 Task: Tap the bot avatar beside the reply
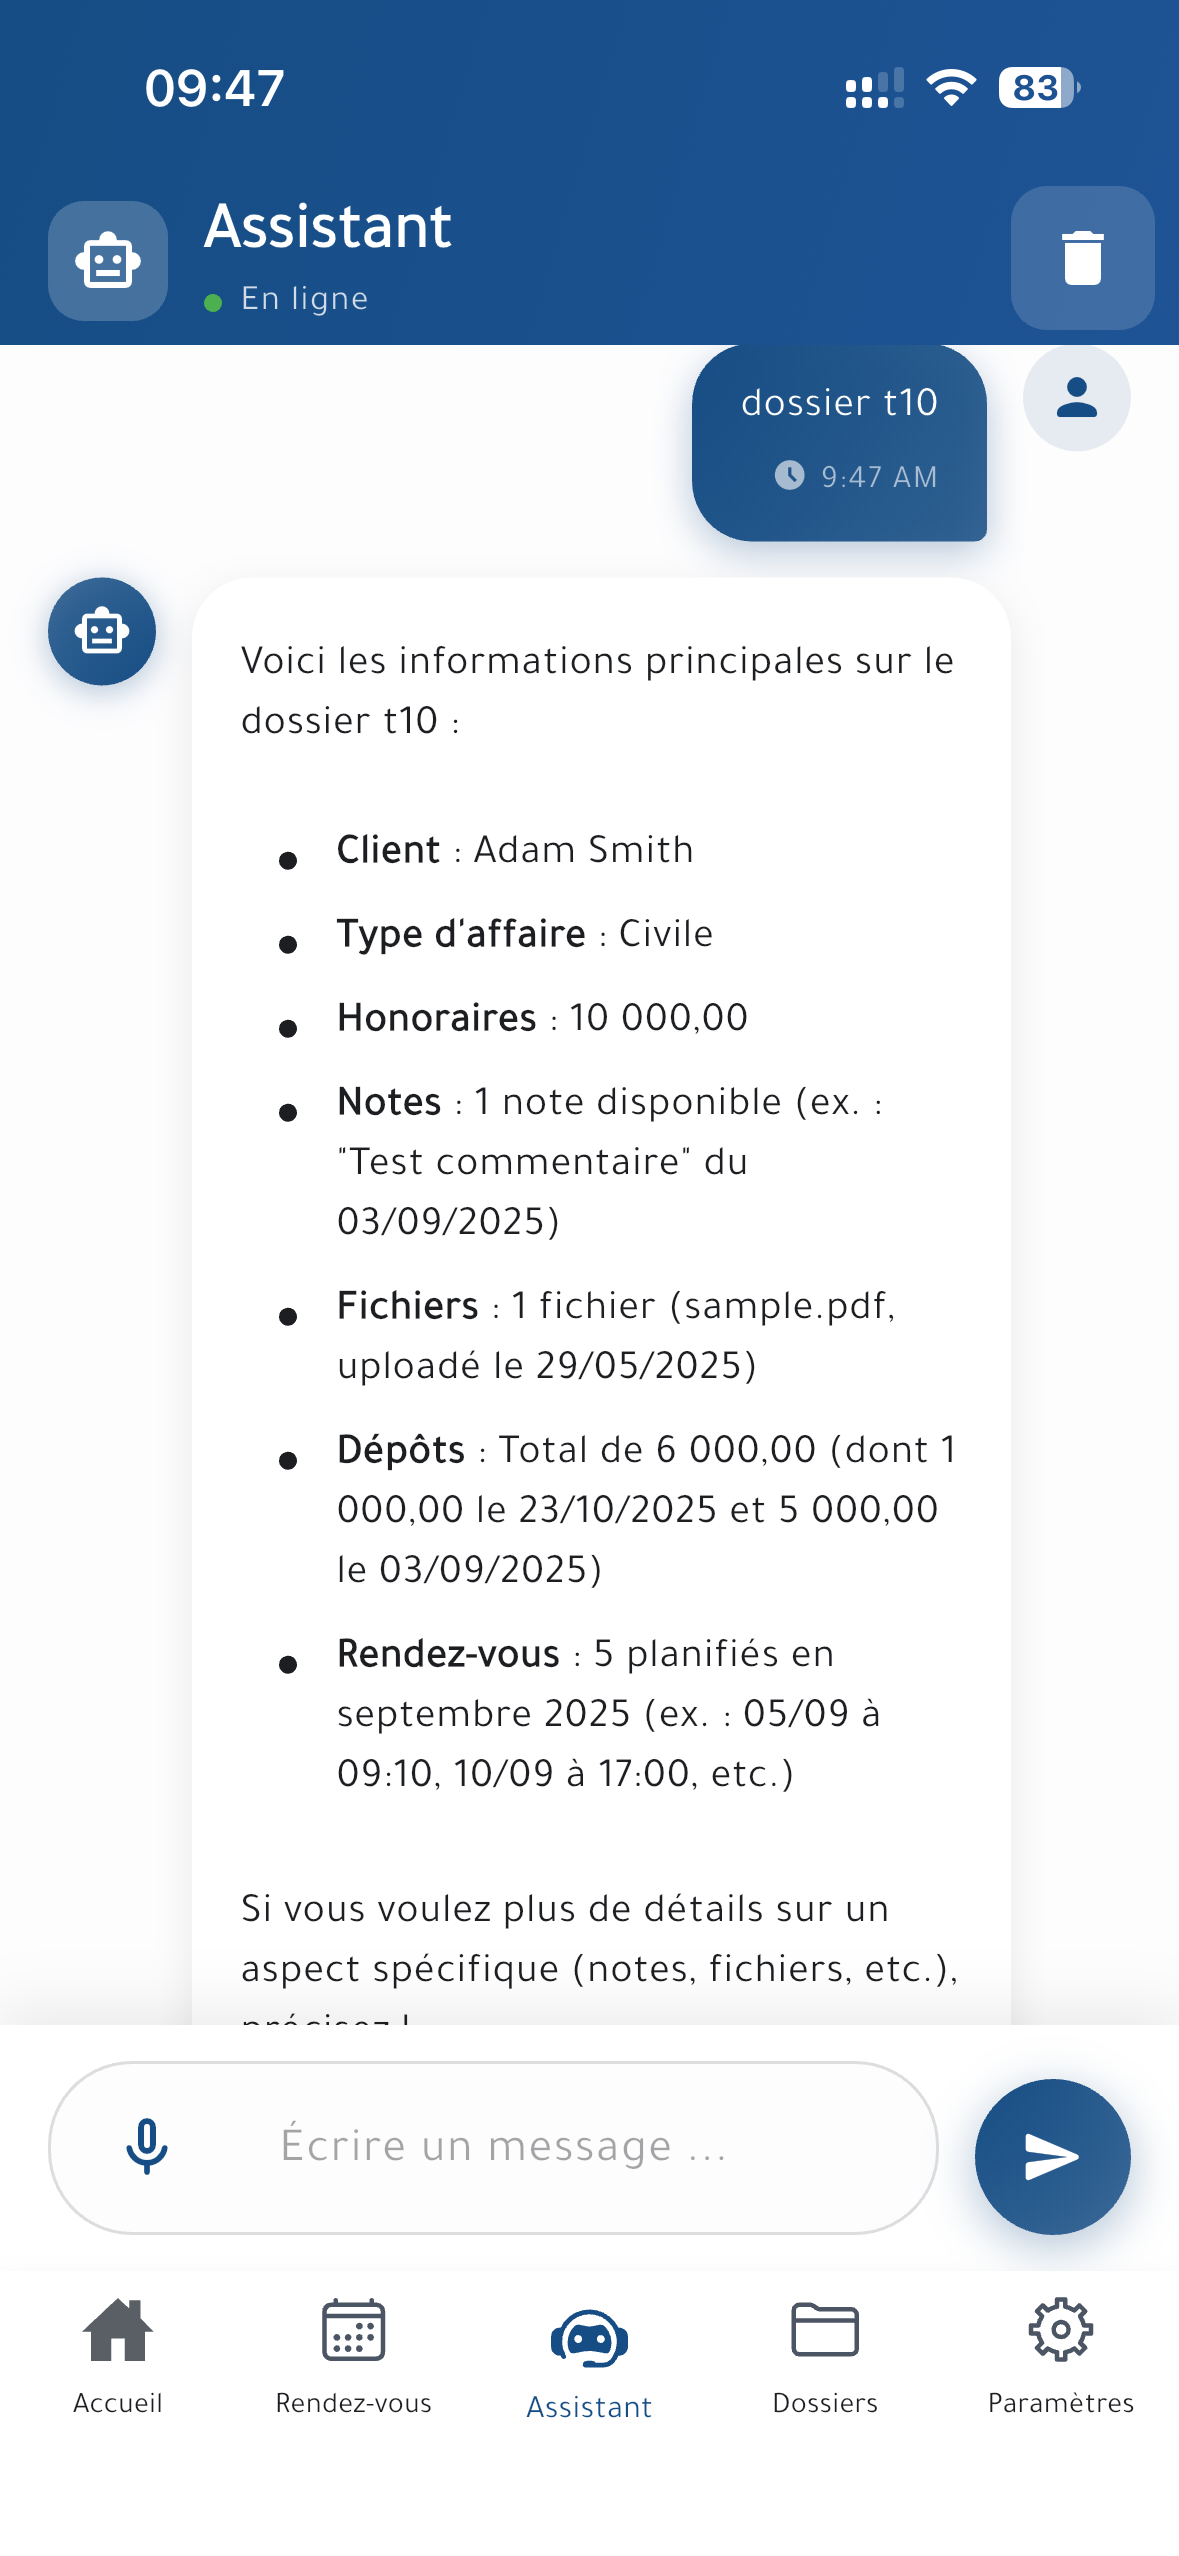pos(102,632)
